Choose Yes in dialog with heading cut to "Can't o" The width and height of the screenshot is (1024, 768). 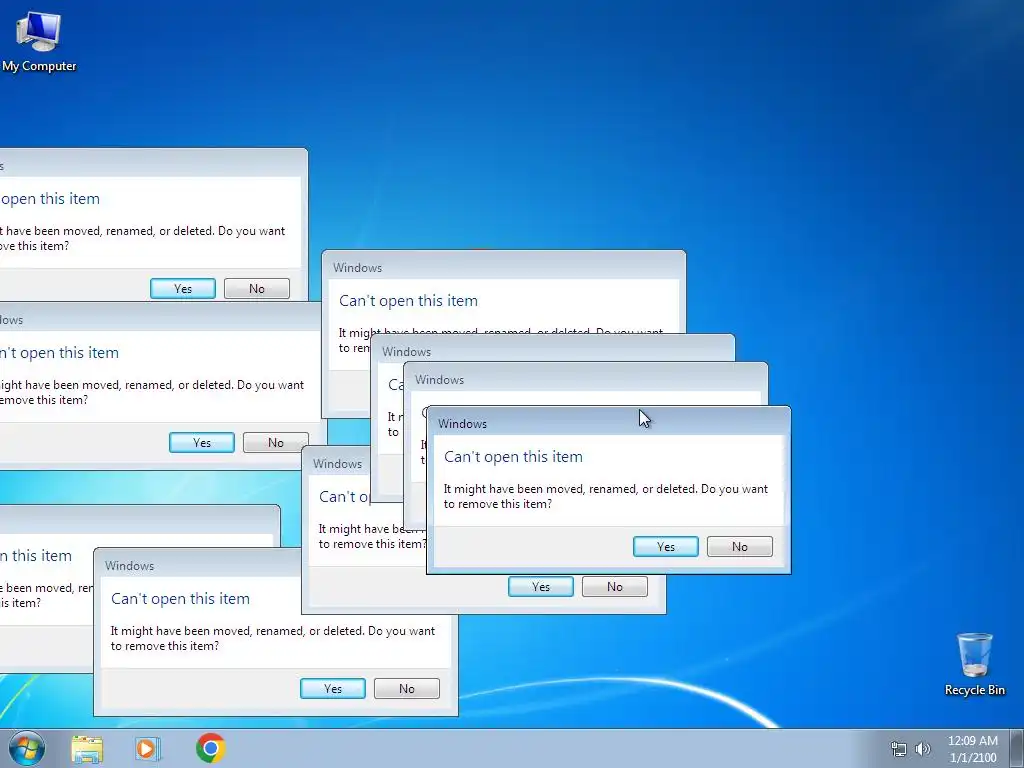(541, 586)
